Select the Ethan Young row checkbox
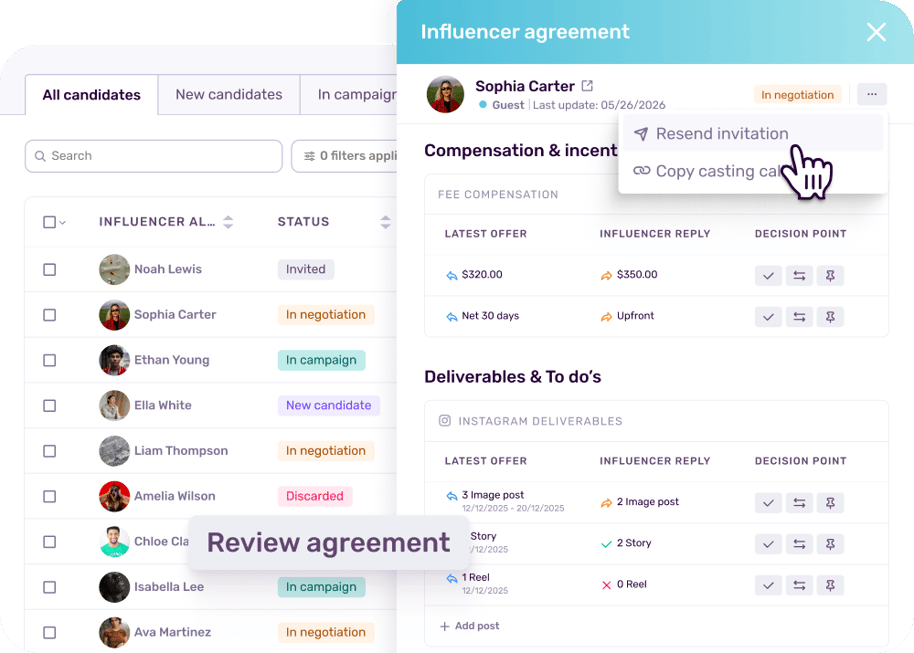This screenshot has height=653, width=914. (50, 360)
